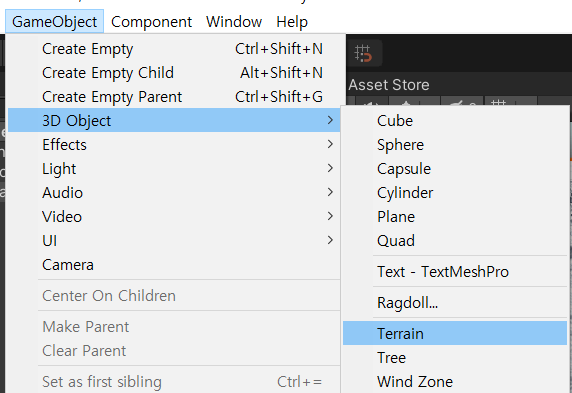Expand the UI submenu arrow
Image resolution: width=572 pixels, height=393 pixels.
[x=330, y=240]
